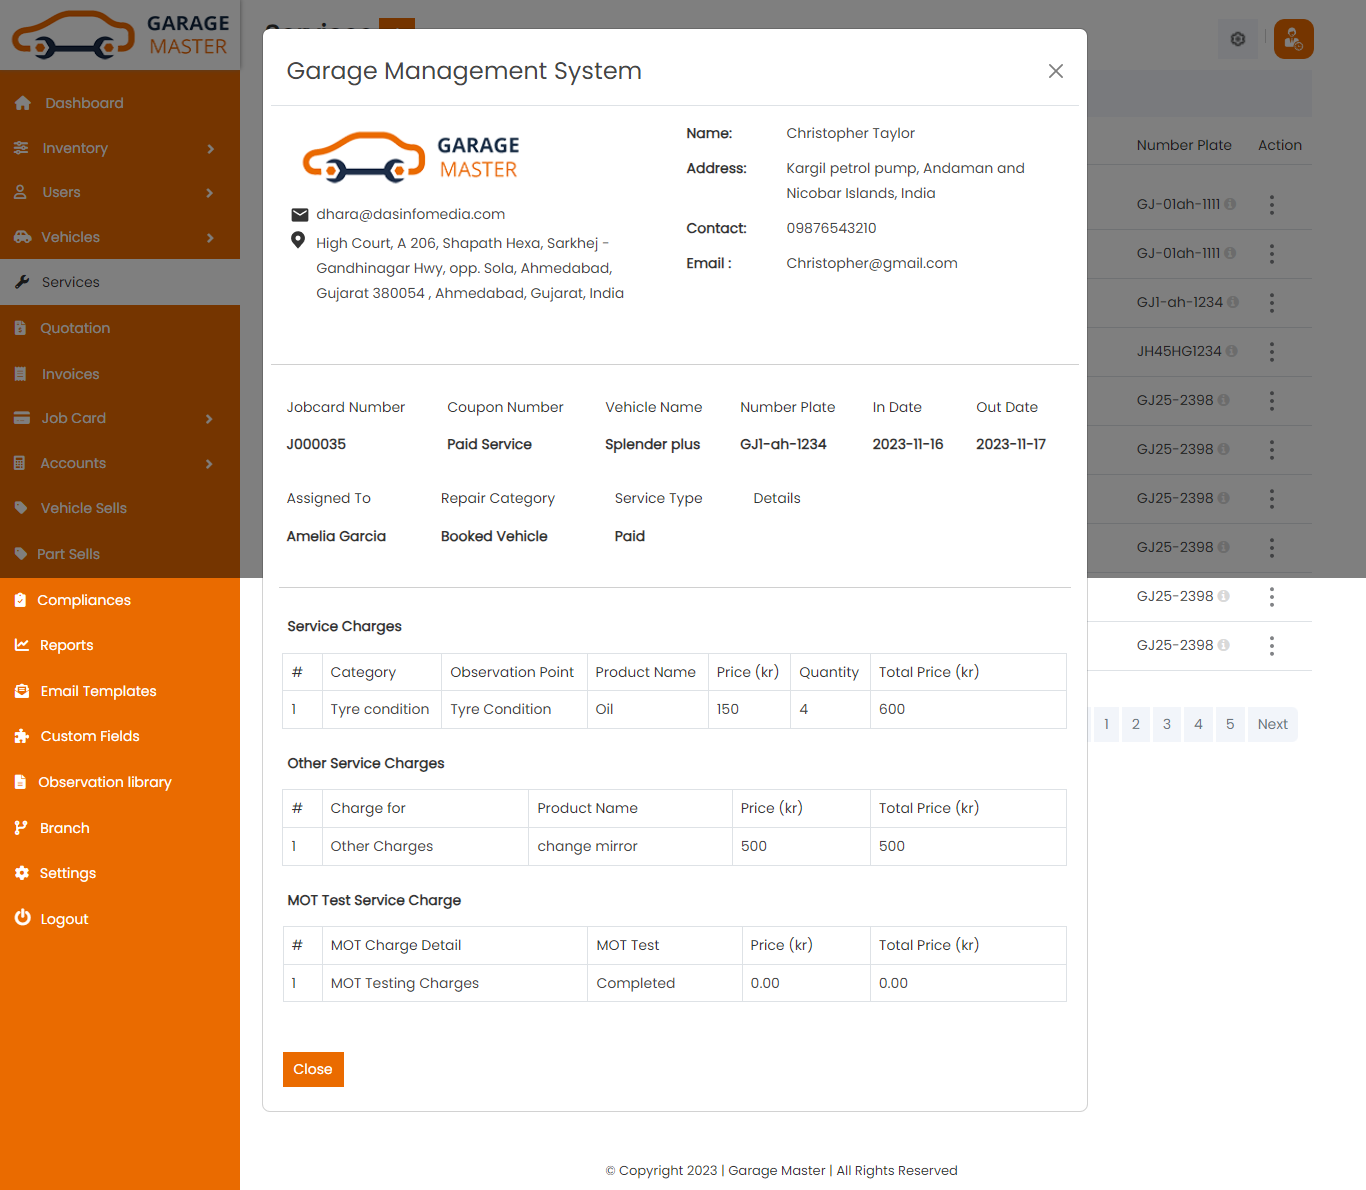The height and width of the screenshot is (1190, 1366).
Task: Open the Email Templates menu item
Action: [x=98, y=691]
